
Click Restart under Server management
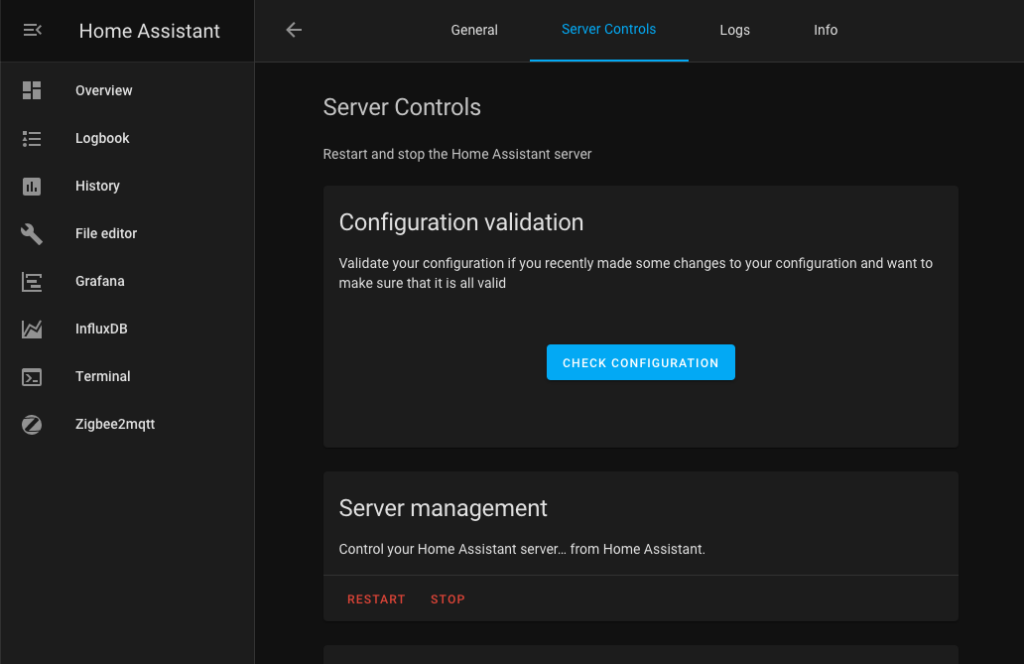click(x=376, y=599)
